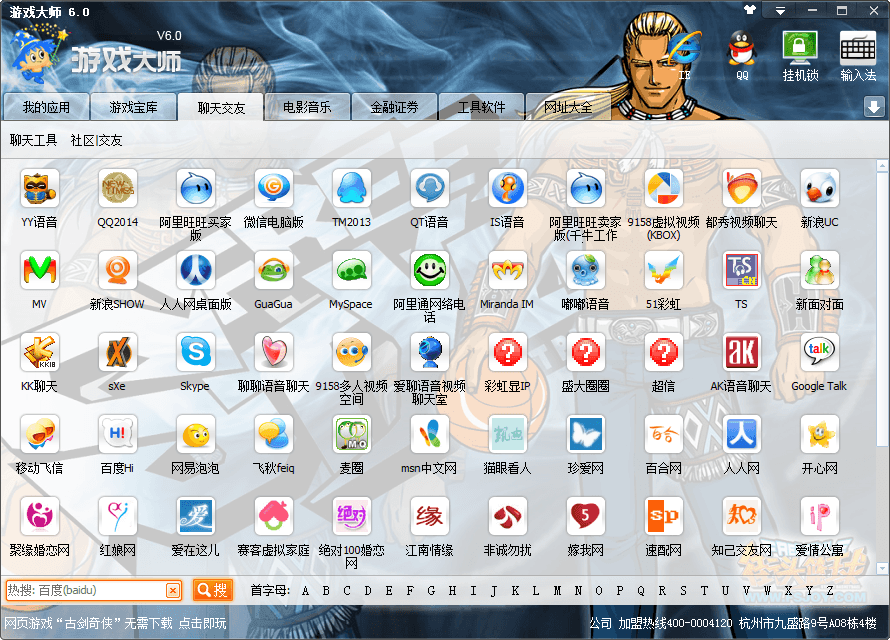Open Internet Explorer shortcut in header

[x=684, y=54]
